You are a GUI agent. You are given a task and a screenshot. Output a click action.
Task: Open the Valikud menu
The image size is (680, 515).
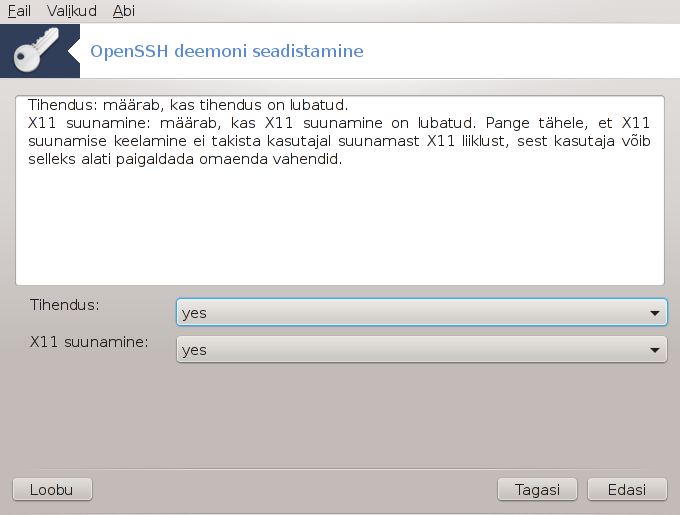point(72,10)
